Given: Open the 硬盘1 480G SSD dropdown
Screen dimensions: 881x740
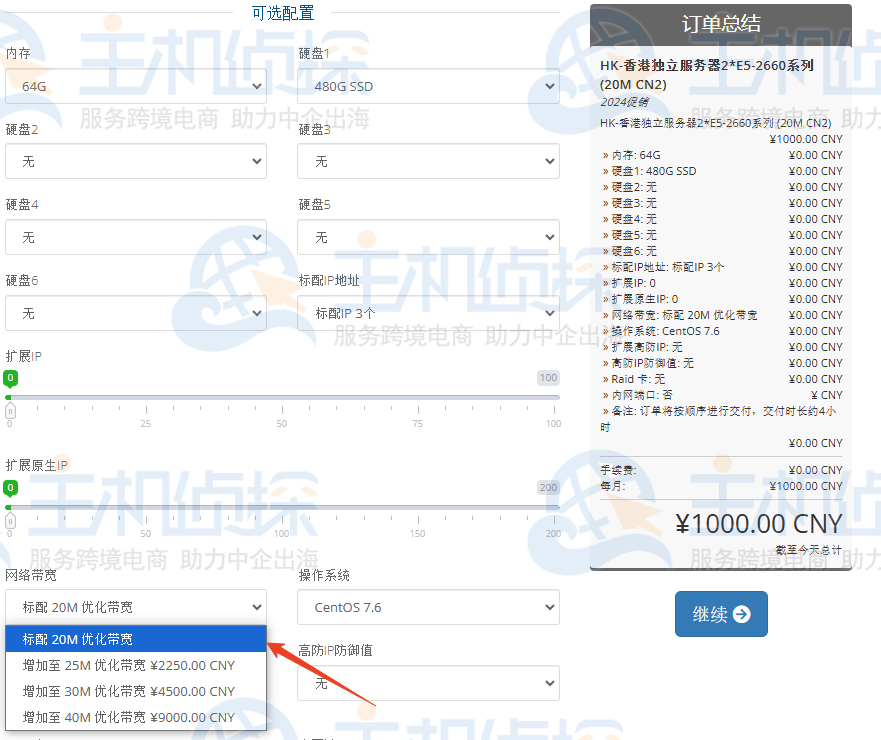Looking at the screenshot, I should click(428, 86).
